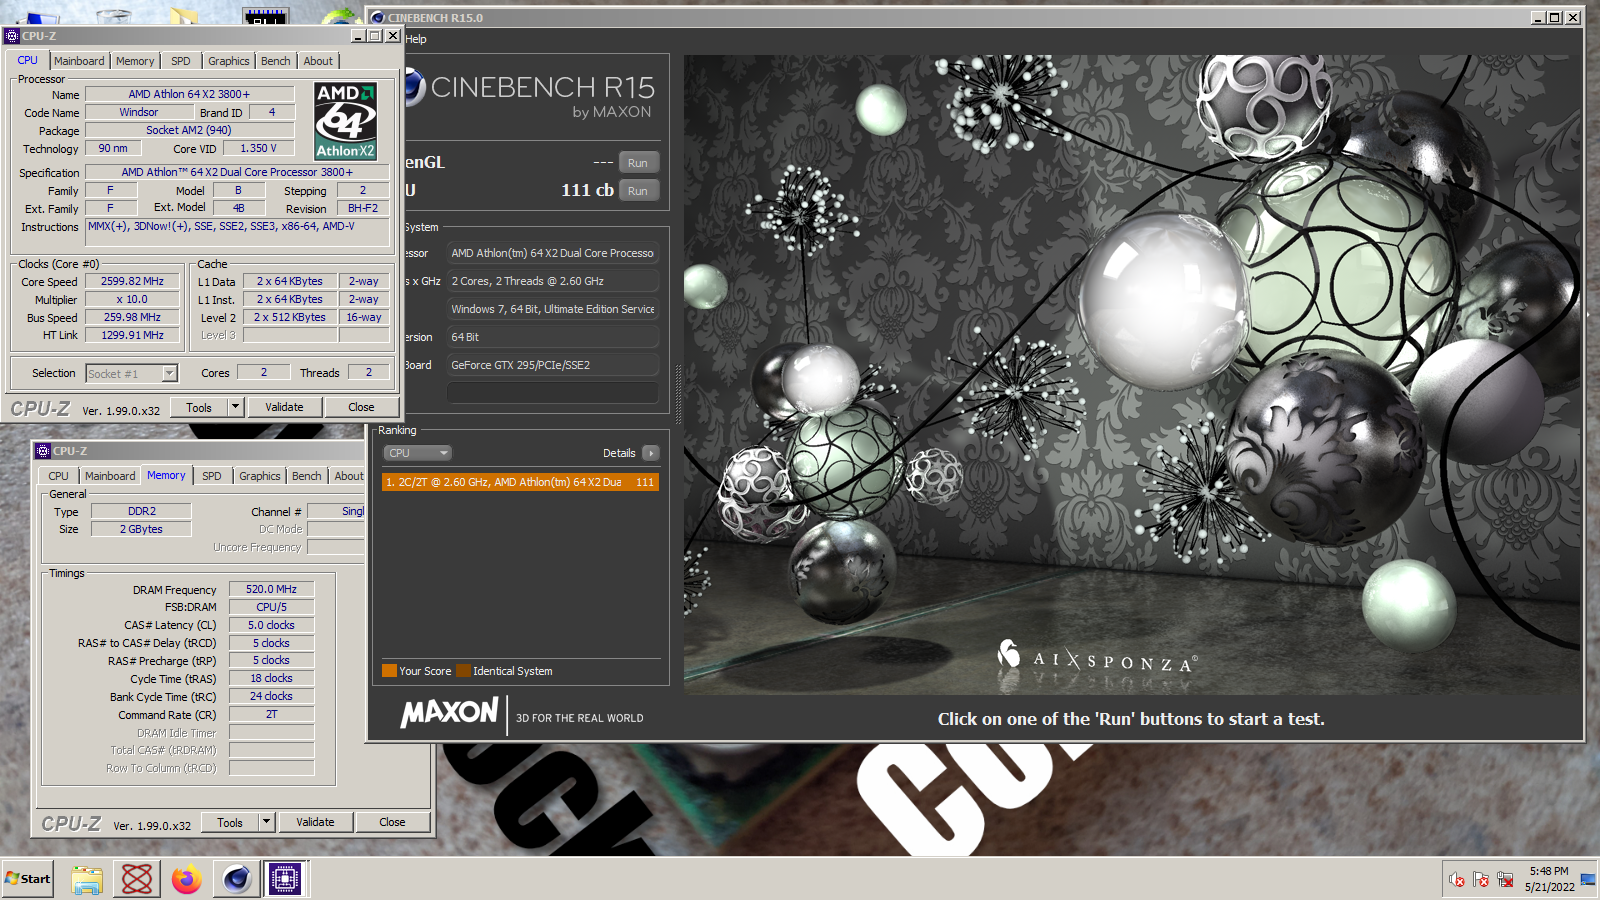Open the clock showing 5:48 PM
The image size is (1600, 900).
1549,879
